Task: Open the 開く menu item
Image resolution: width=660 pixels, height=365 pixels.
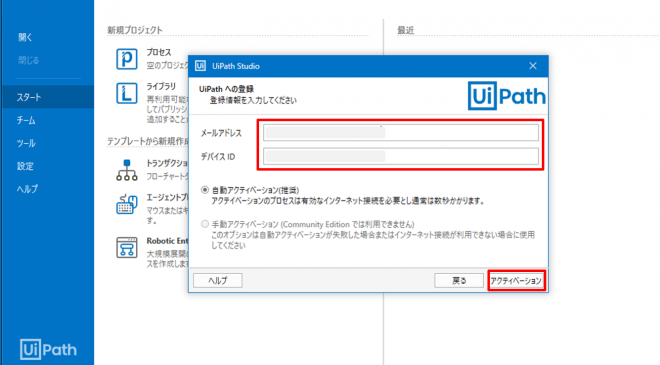Action: click(25, 37)
